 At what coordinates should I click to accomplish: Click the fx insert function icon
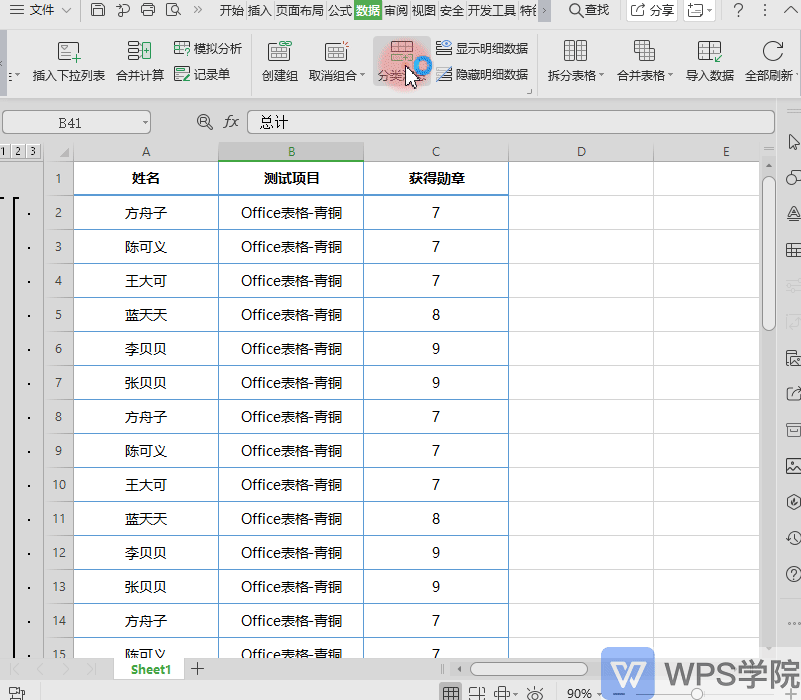tap(231, 122)
